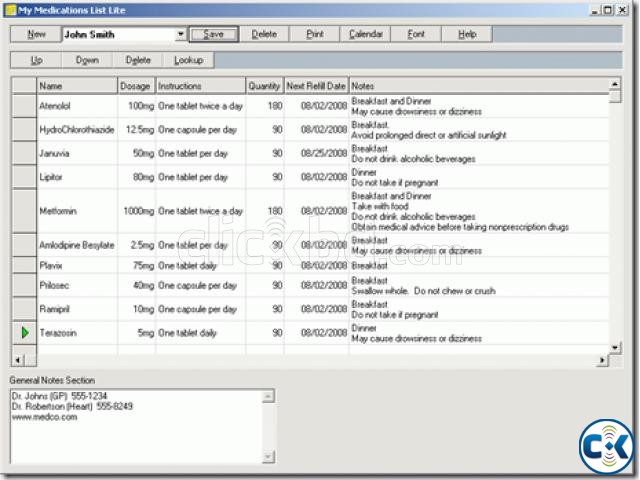
Task: Click the Next Refill Date column header
Action: click(316, 86)
